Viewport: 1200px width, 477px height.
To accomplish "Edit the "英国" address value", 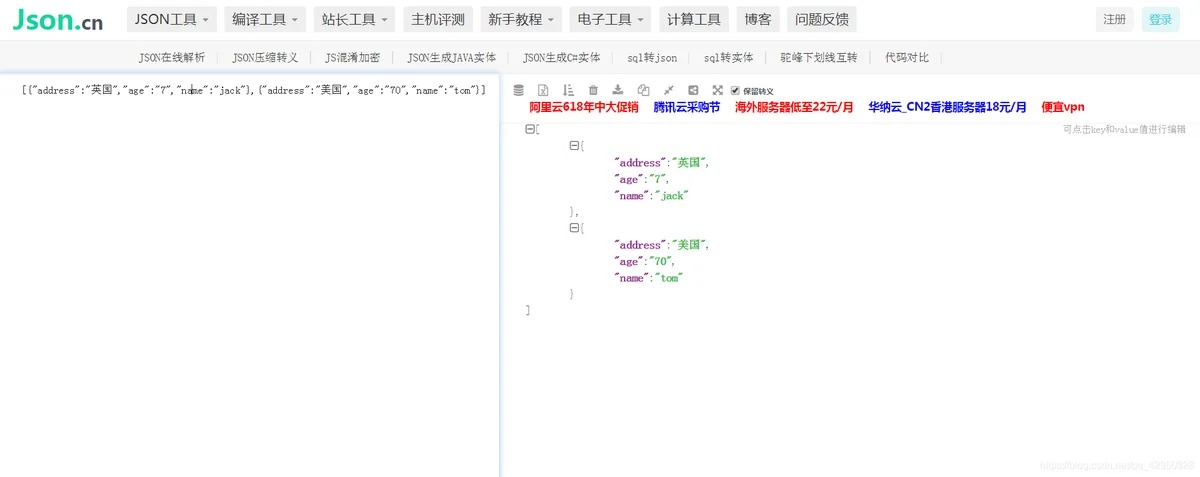I will pos(688,162).
